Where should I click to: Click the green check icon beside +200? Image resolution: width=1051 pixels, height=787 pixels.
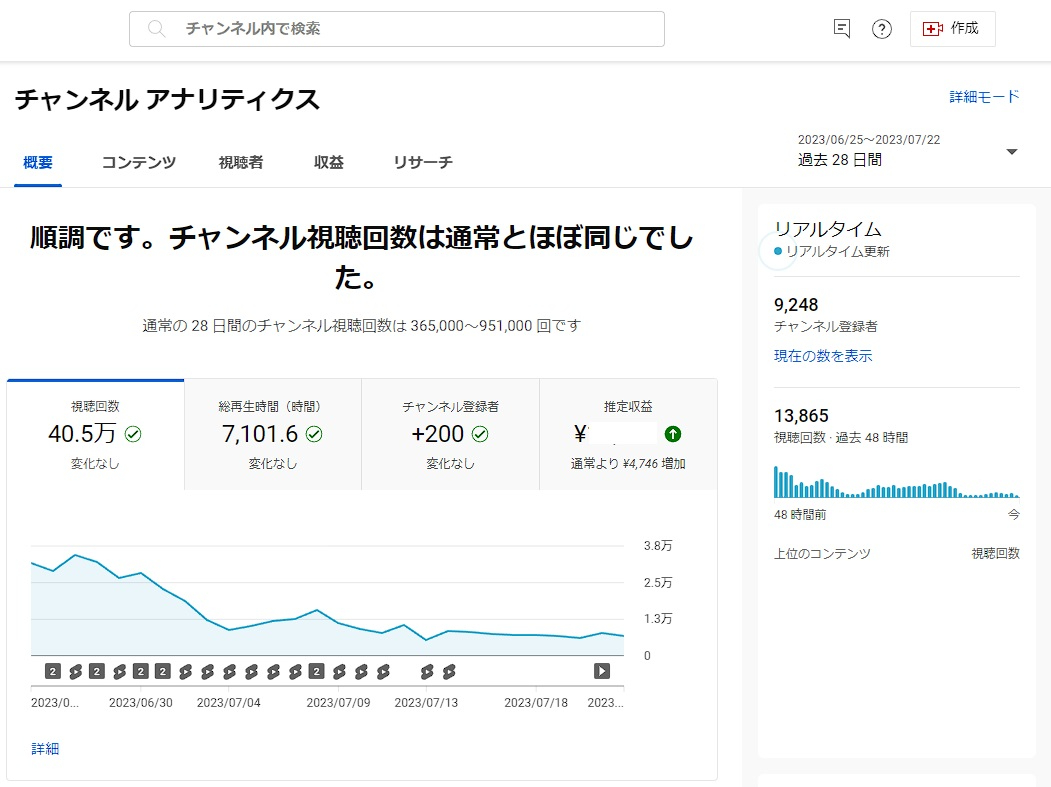[x=480, y=434]
